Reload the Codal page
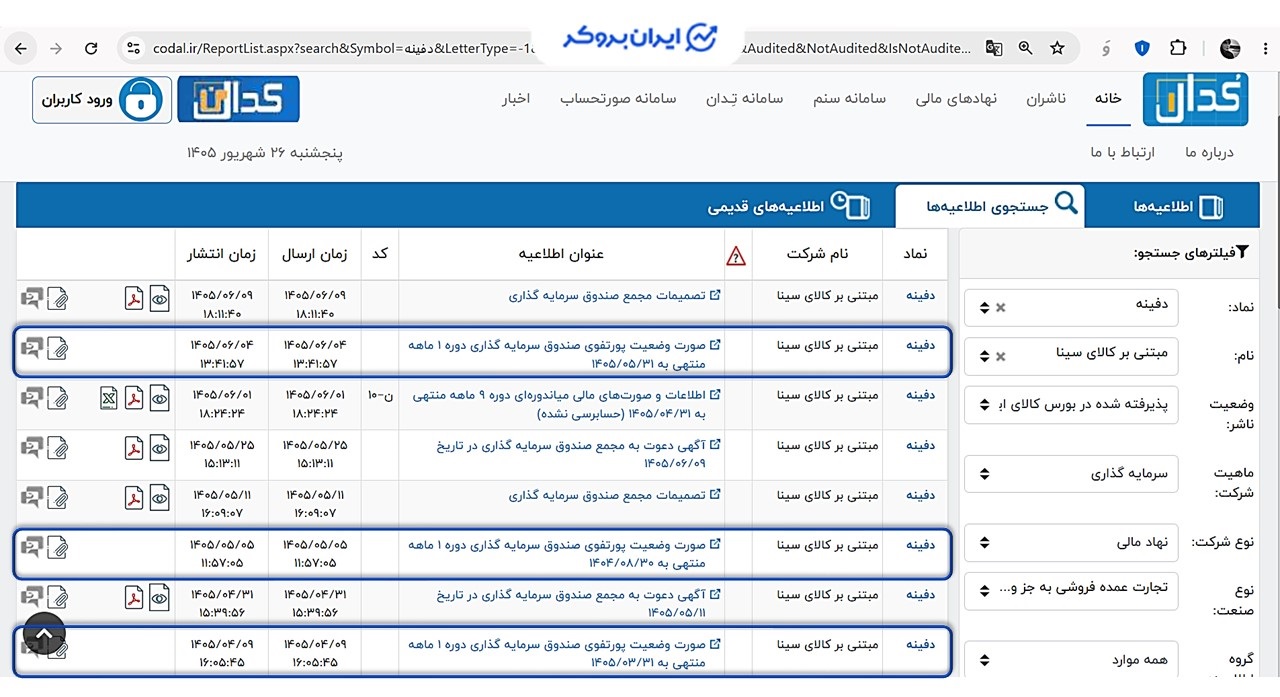This screenshot has width=1280, height=697. pos(91,48)
